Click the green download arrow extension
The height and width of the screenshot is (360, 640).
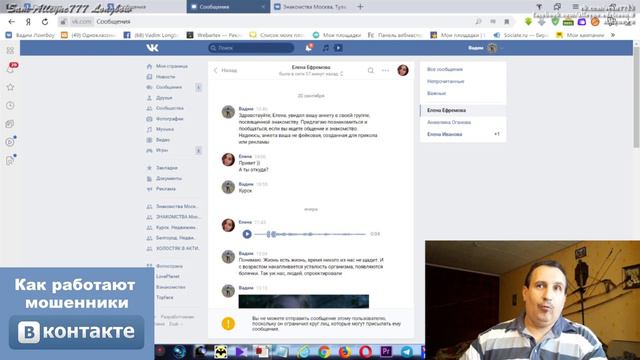pos(528,21)
